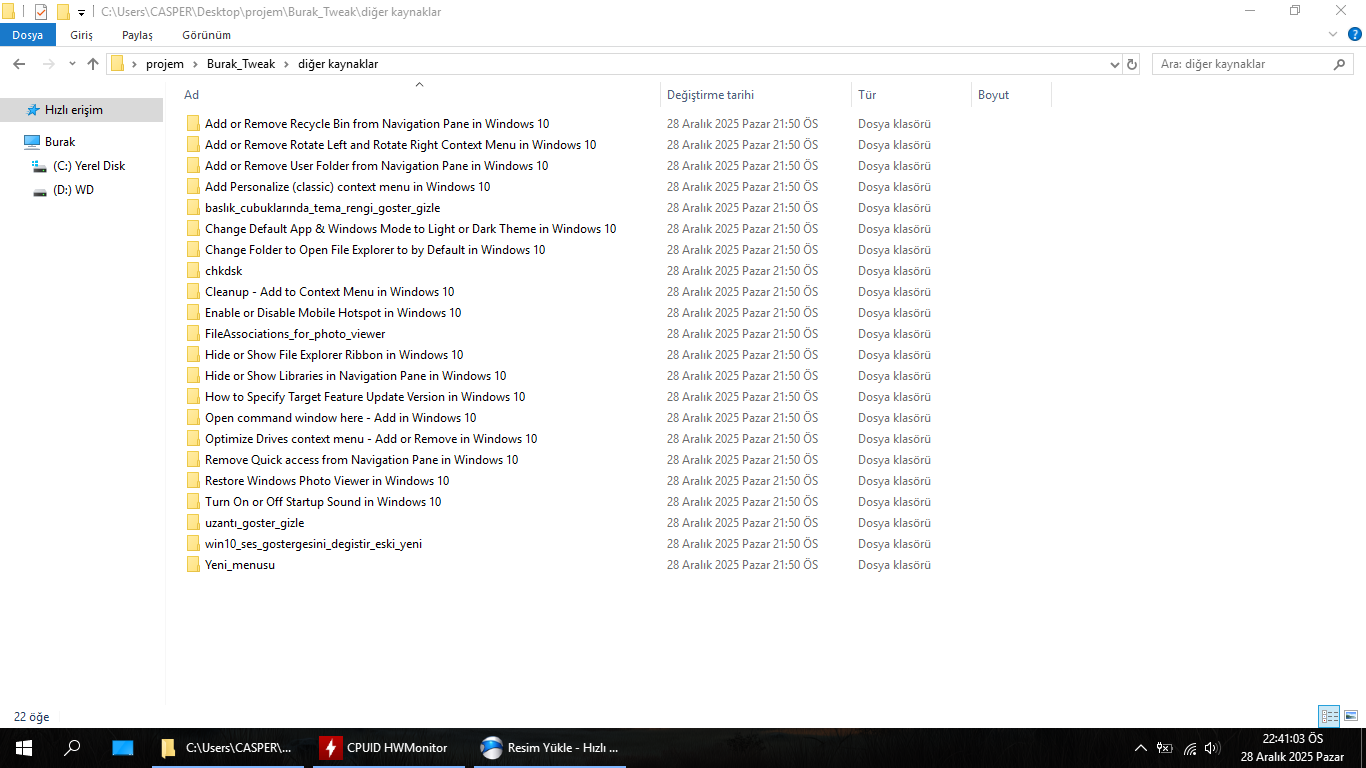The image size is (1366, 768).
Task: Select 'baslık_cubuklarında_tema_rengi_goster_gizle' folder
Action: pos(323,208)
